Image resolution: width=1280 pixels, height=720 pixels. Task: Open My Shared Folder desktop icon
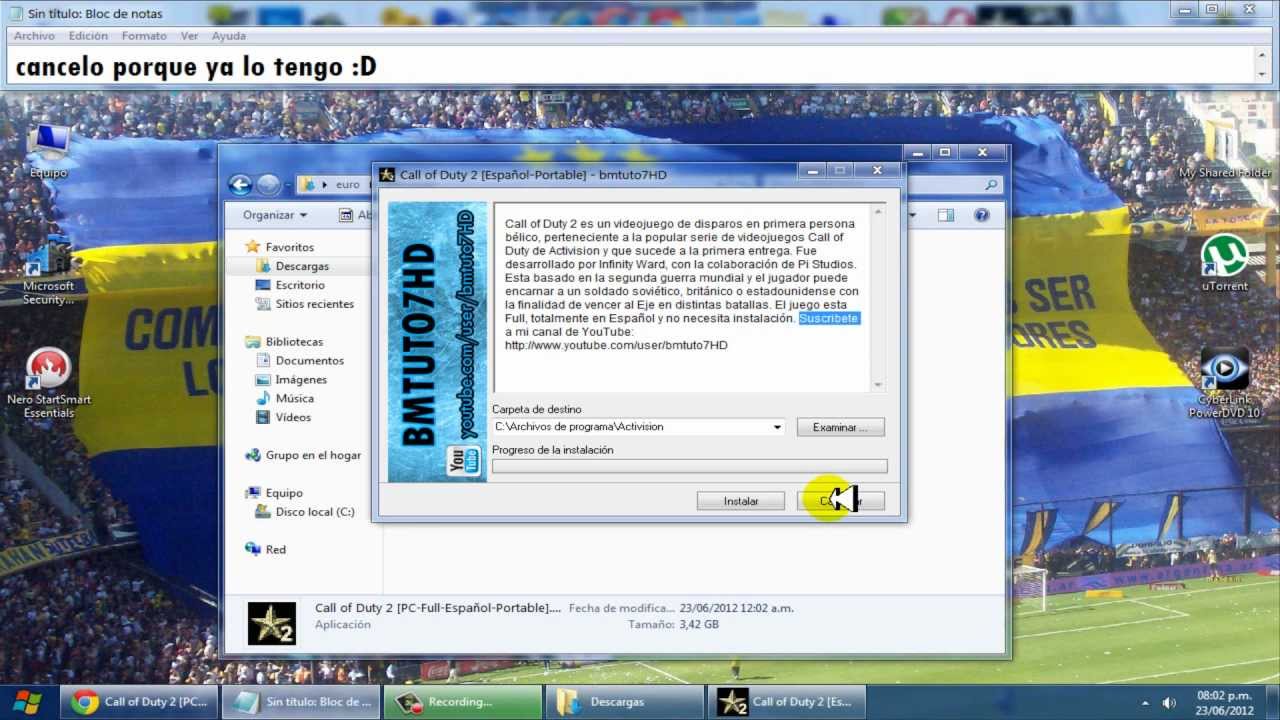(1224, 150)
